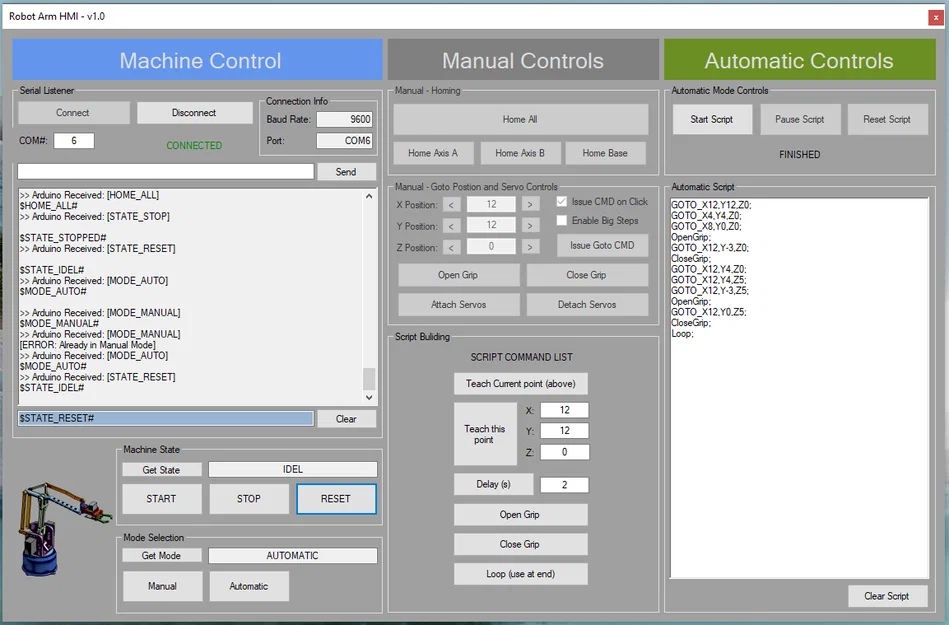Click the Z Position value field
949x625 pixels.
tap(491, 246)
